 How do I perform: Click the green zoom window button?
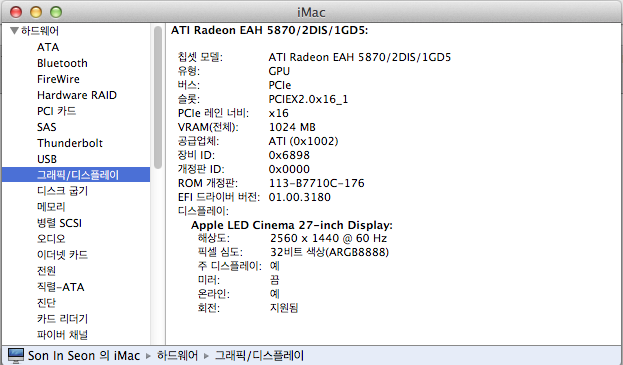[x=56, y=12]
